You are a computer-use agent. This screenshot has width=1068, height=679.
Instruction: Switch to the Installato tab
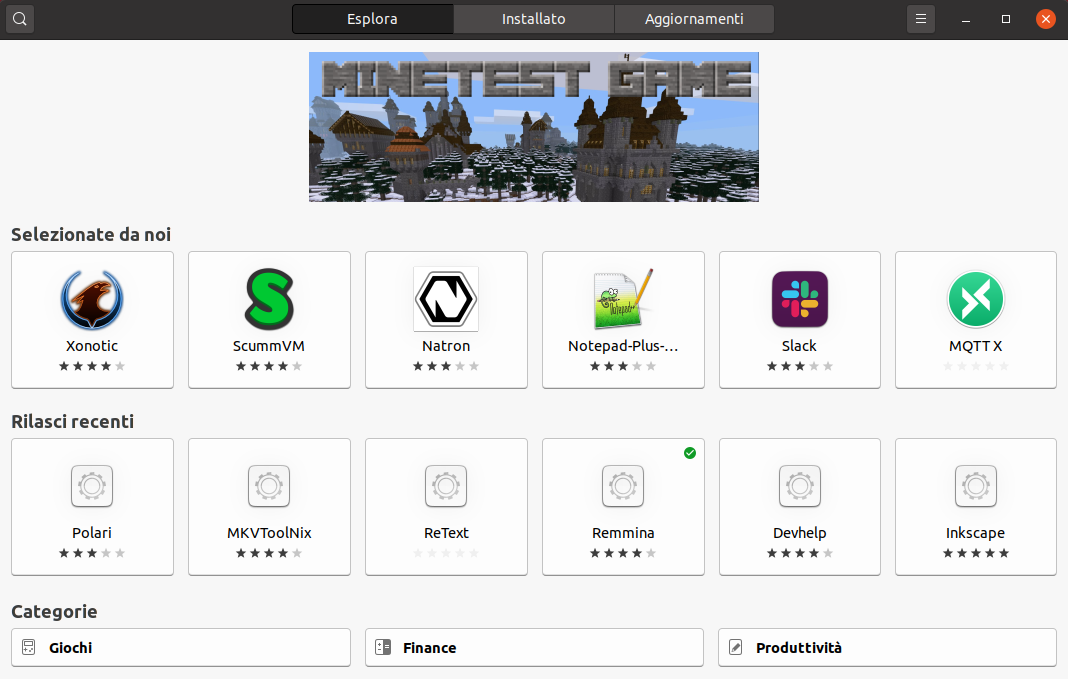(533, 19)
